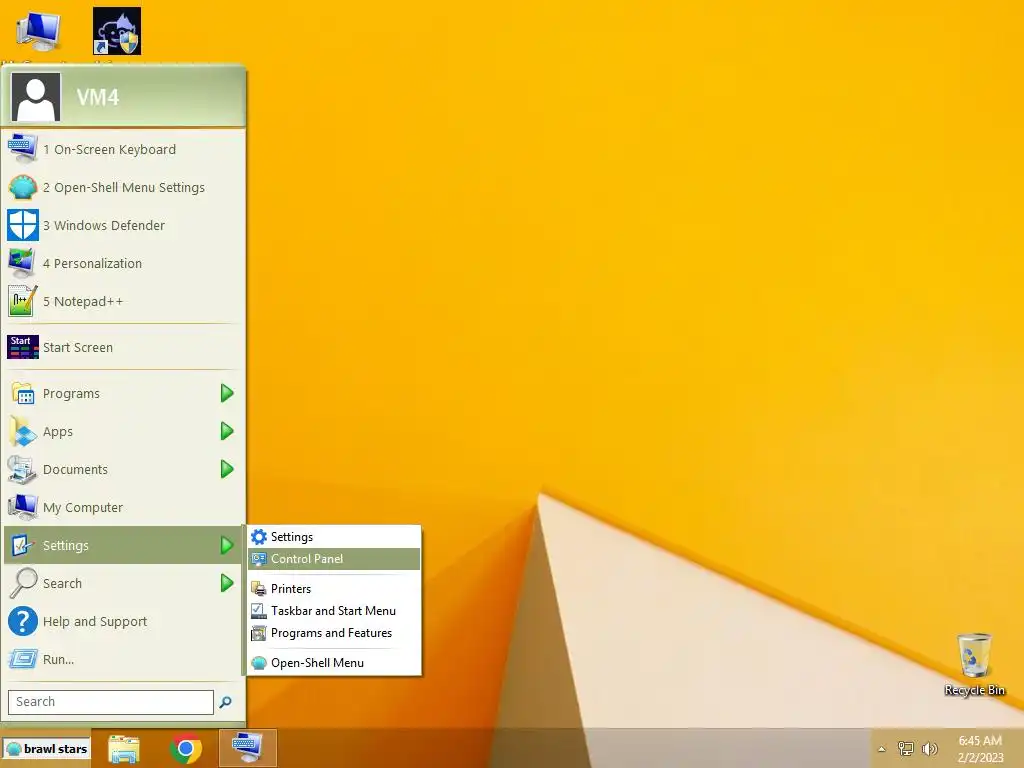The image size is (1024, 768).
Task: Click the VM4 user avatar picture
Action: (x=36, y=97)
